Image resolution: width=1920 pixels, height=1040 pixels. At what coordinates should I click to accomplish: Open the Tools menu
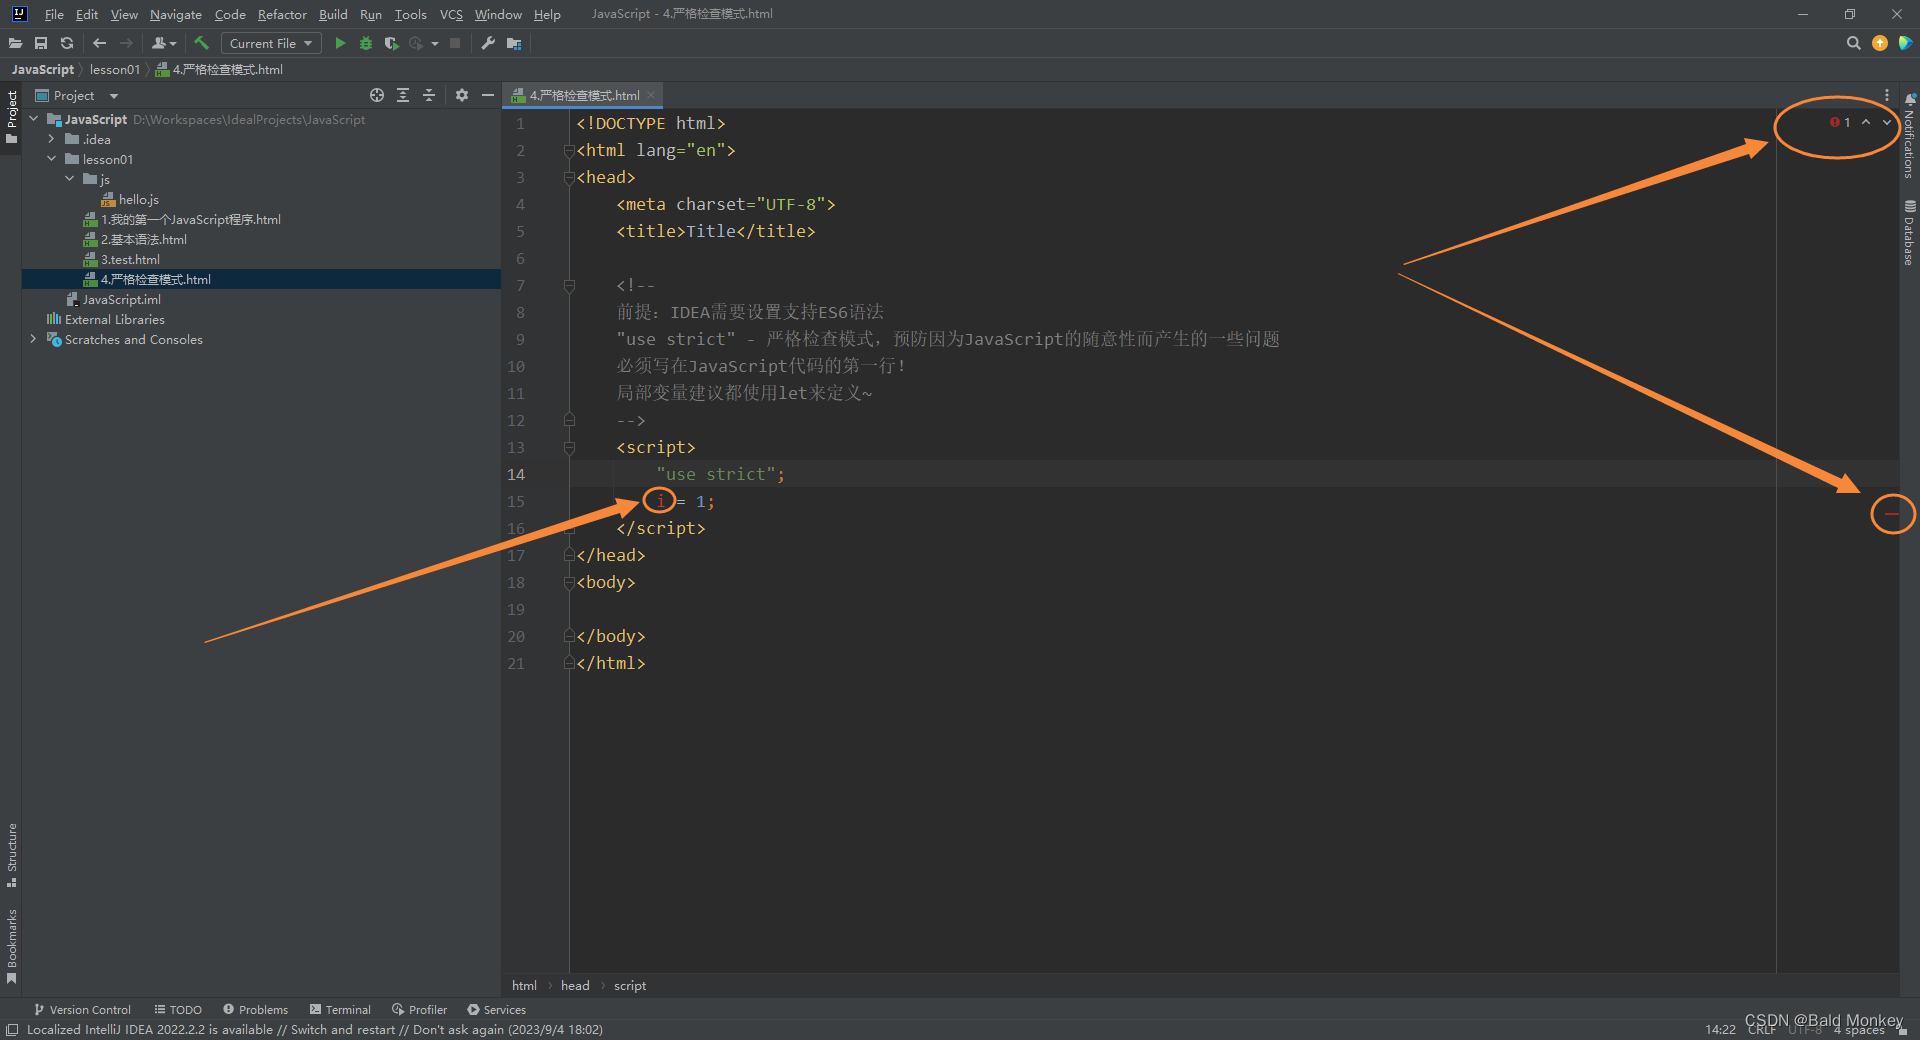[x=410, y=14]
